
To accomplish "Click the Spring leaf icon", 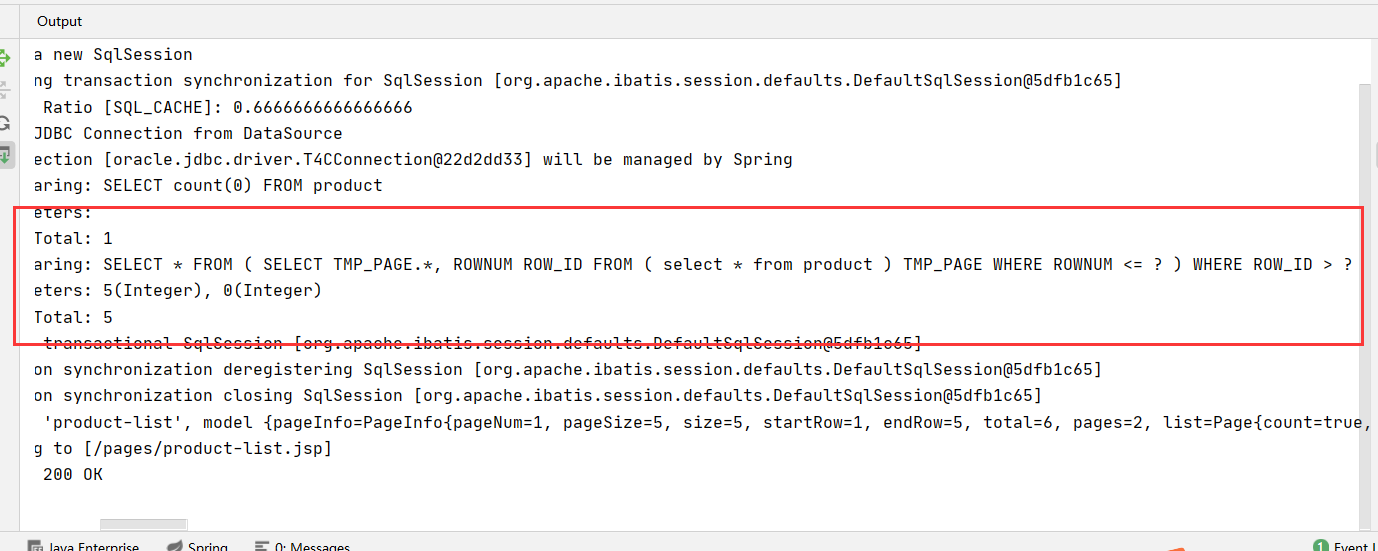I will [174, 547].
